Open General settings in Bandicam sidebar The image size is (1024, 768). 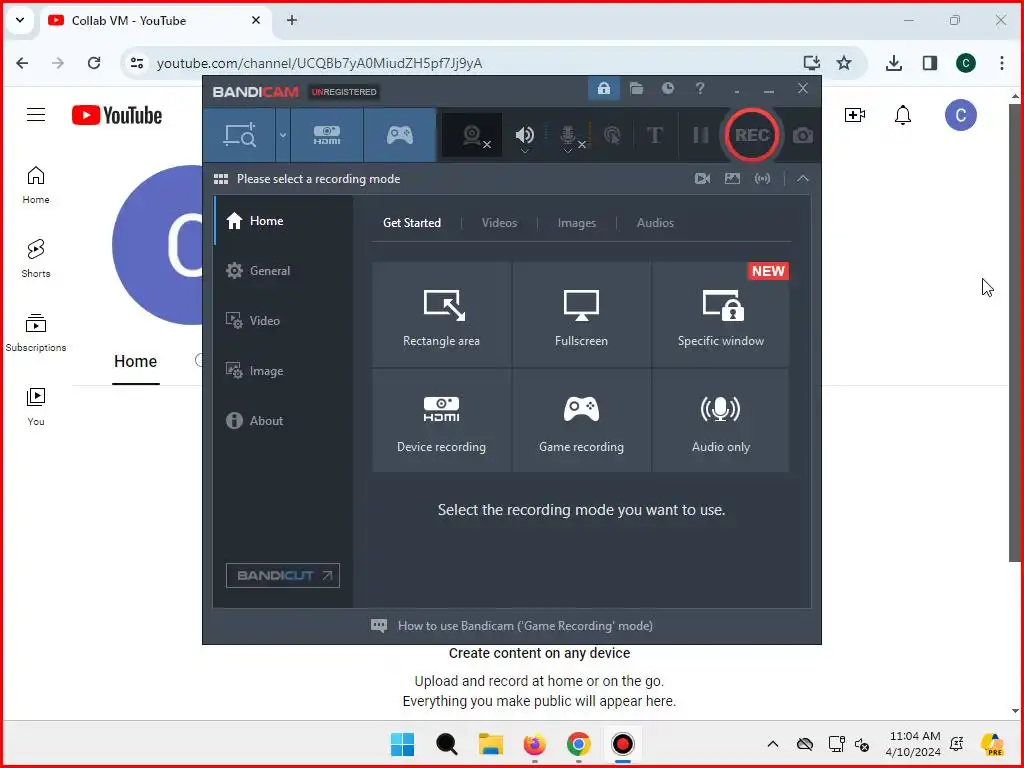tap(283, 270)
